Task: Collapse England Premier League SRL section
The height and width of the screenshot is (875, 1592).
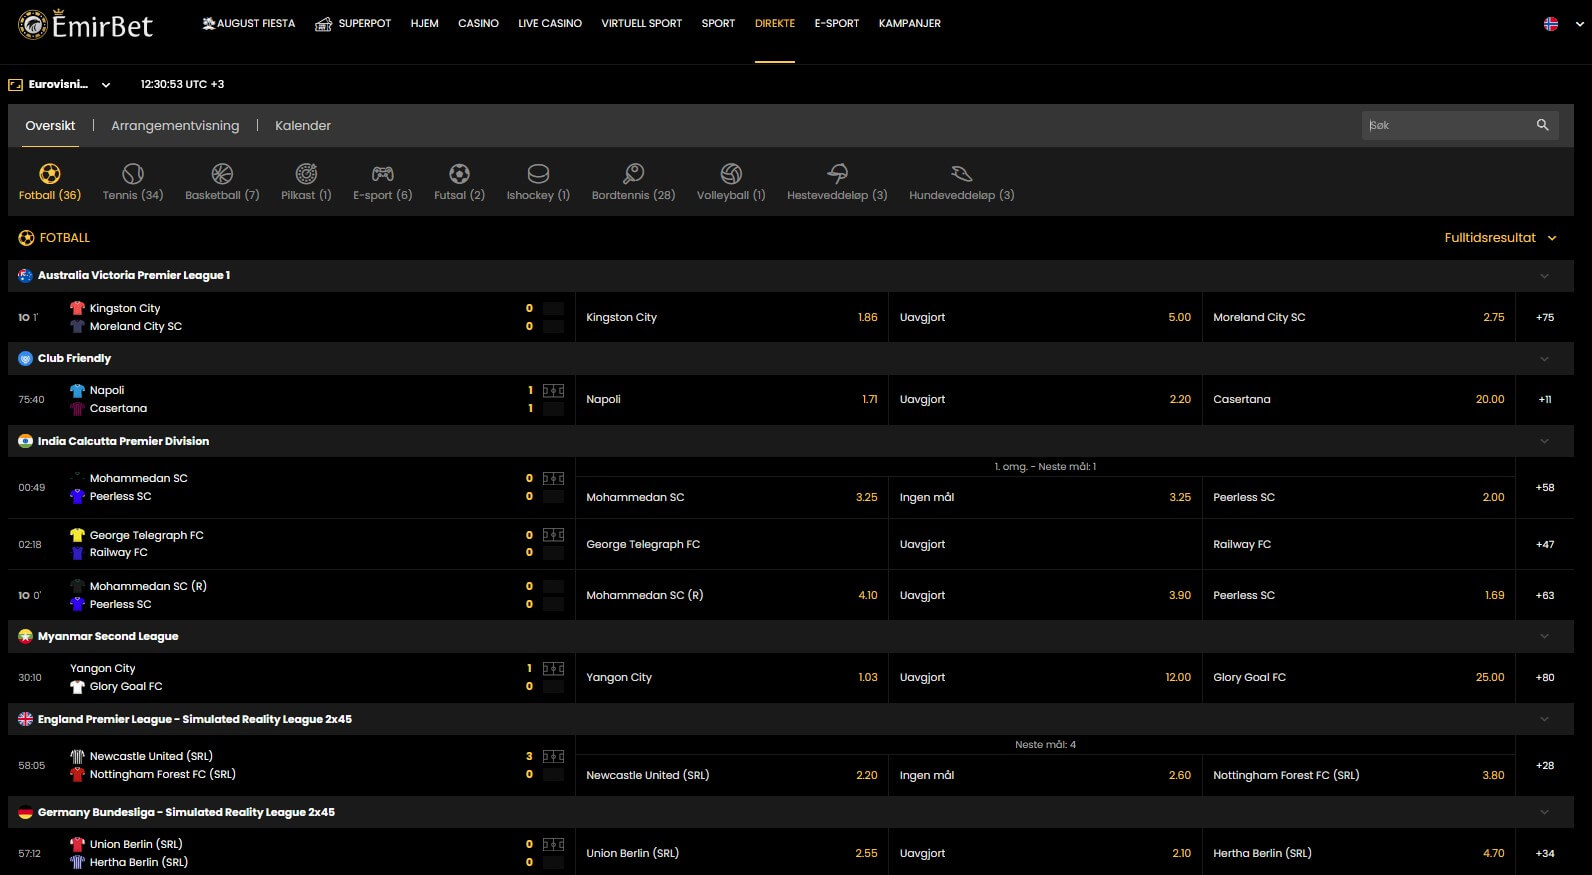Action: coord(1544,719)
